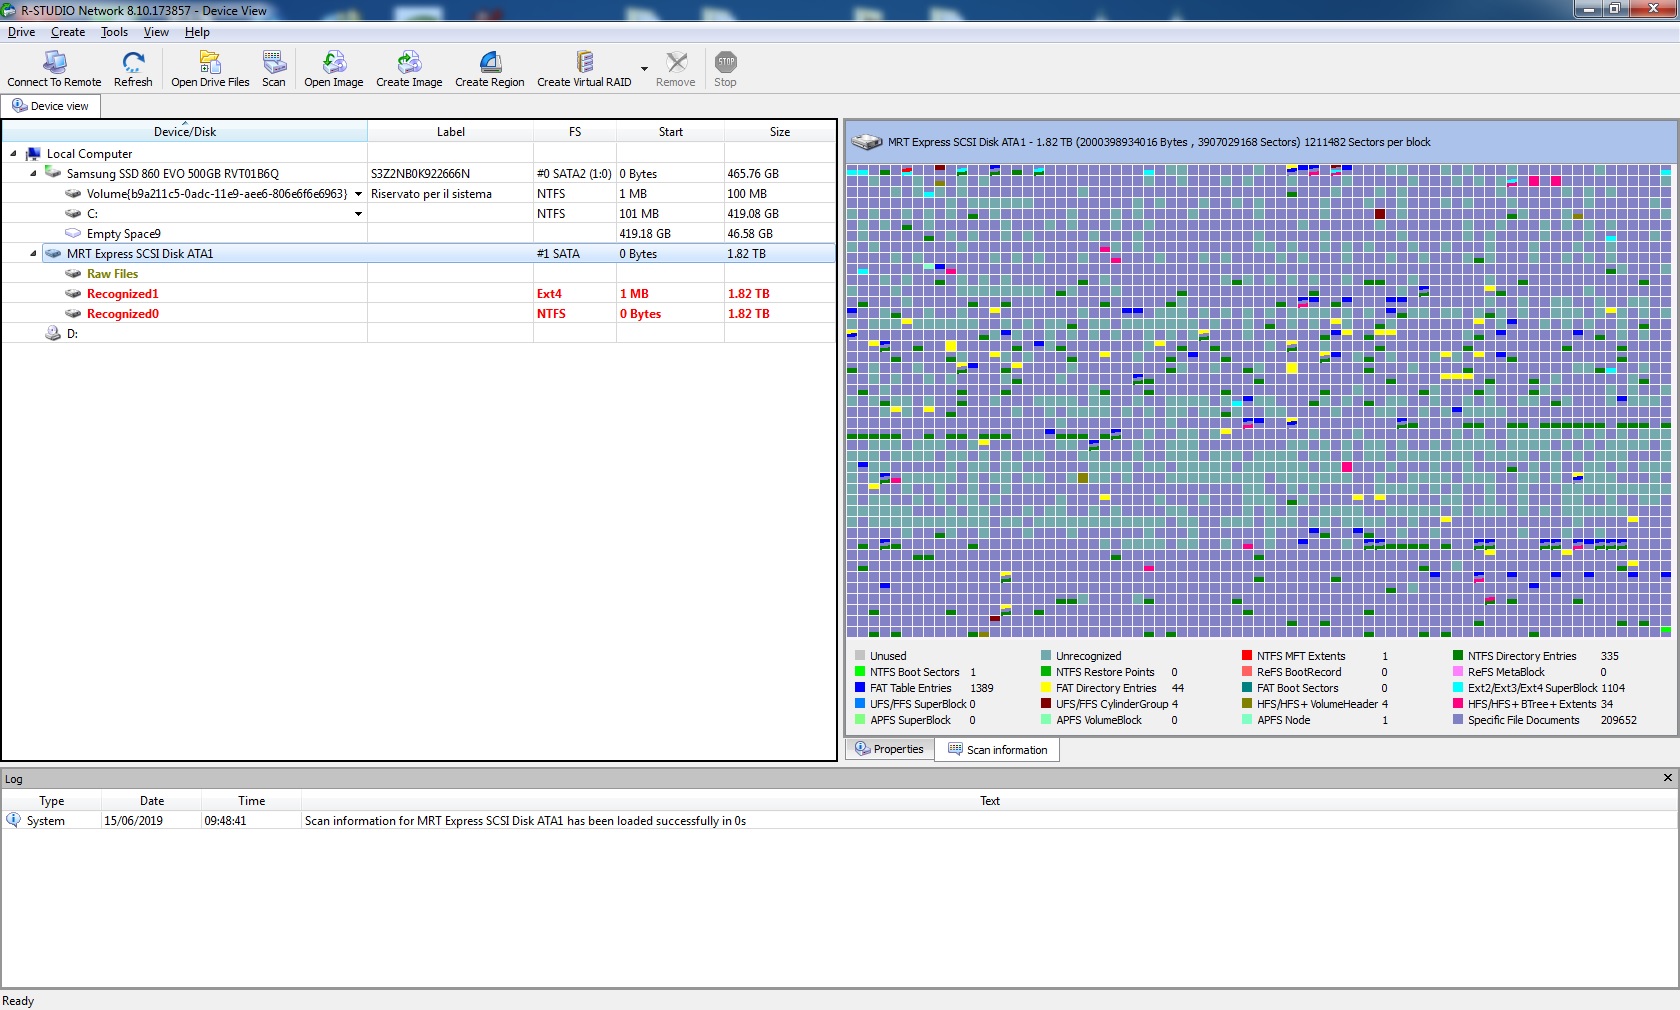Click the NTFS MFT Extents red legend swatch
This screenshot has height=1010, width=1680.
[x=1247, y=656]
